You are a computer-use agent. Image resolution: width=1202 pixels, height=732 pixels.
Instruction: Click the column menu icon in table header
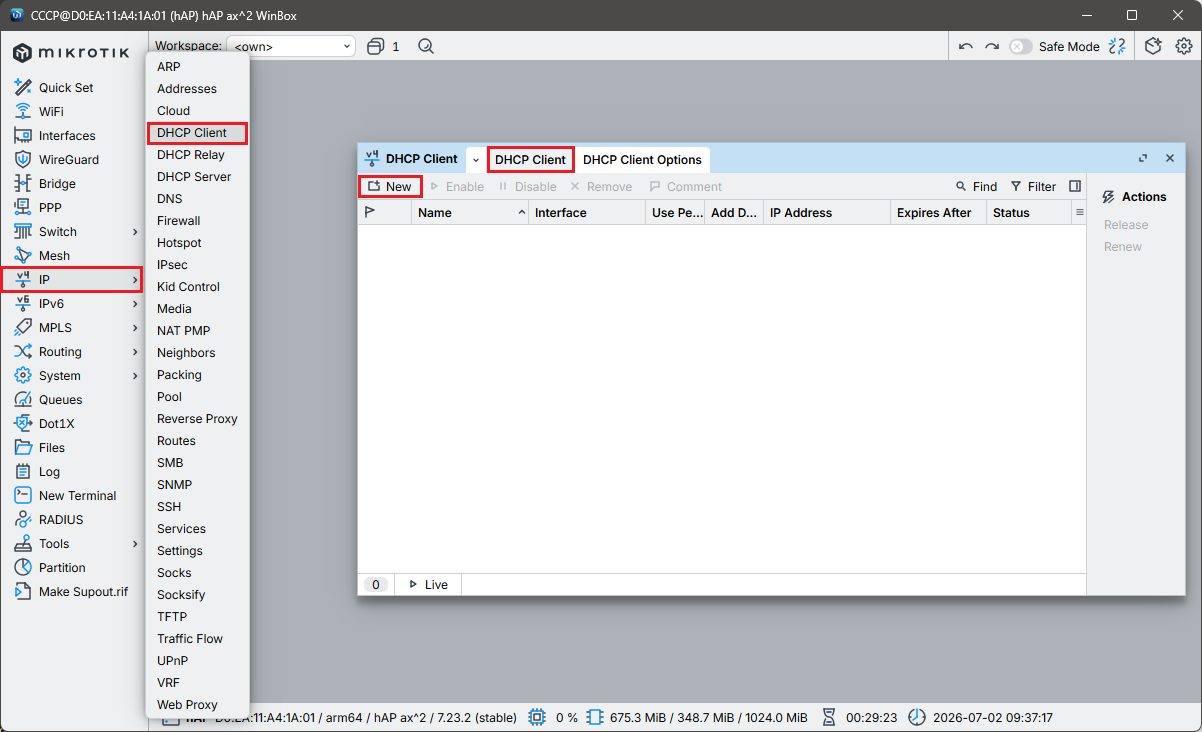(x=1079, y=212)
